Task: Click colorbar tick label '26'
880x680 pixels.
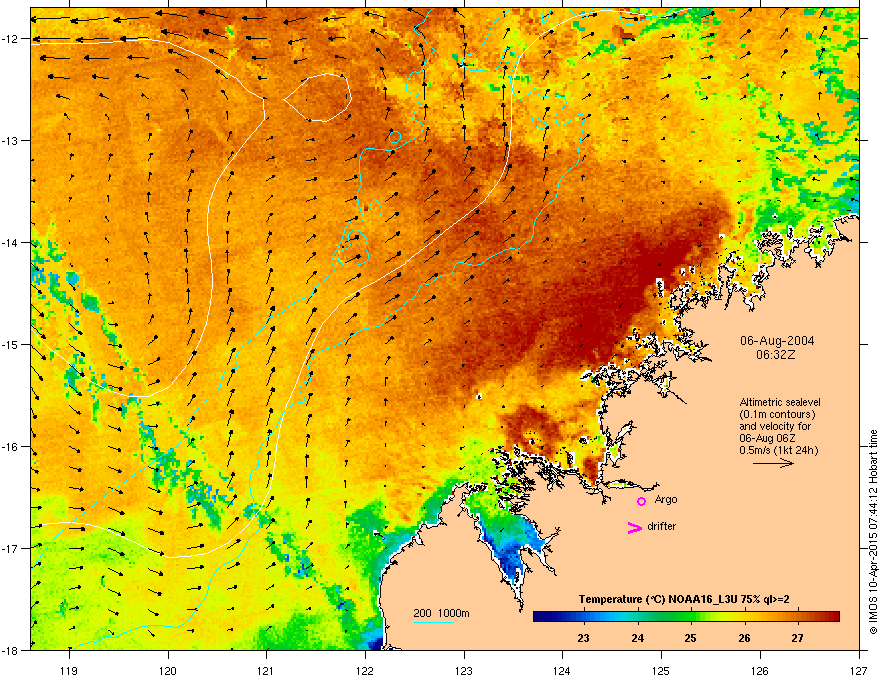Action: coord(744,638)
